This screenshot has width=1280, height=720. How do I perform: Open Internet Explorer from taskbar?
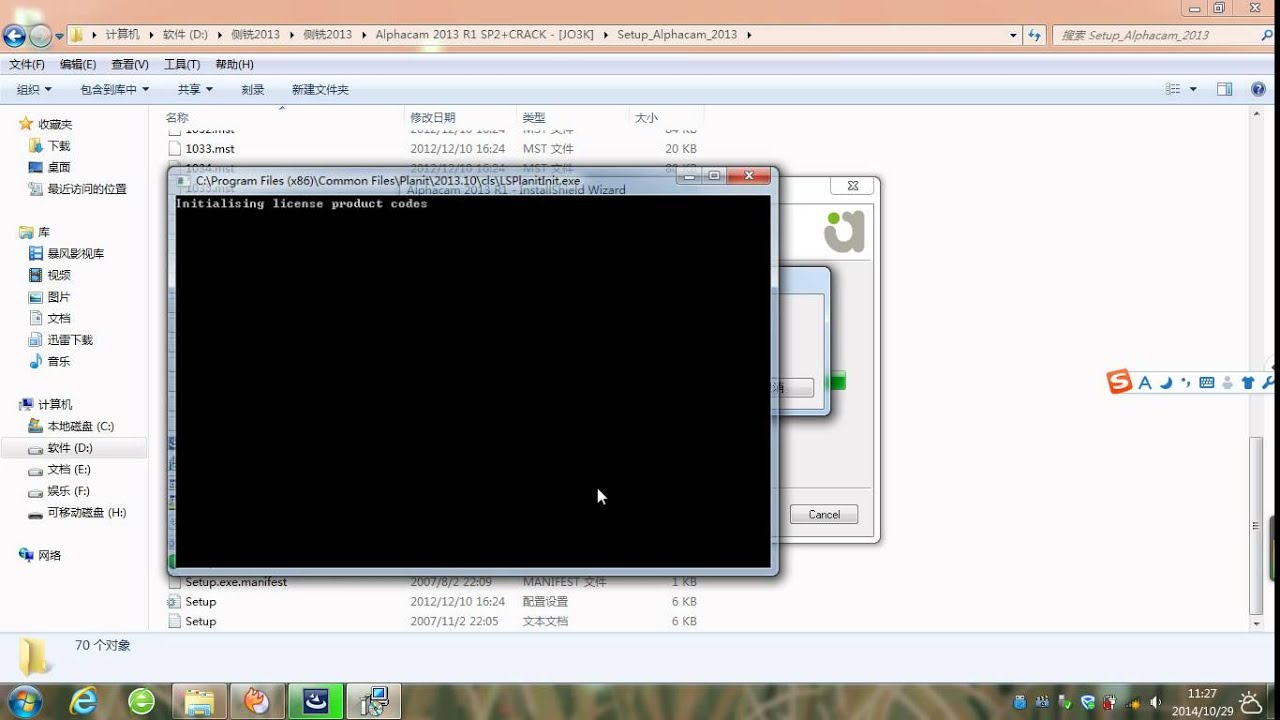click(x=84, y=701)
